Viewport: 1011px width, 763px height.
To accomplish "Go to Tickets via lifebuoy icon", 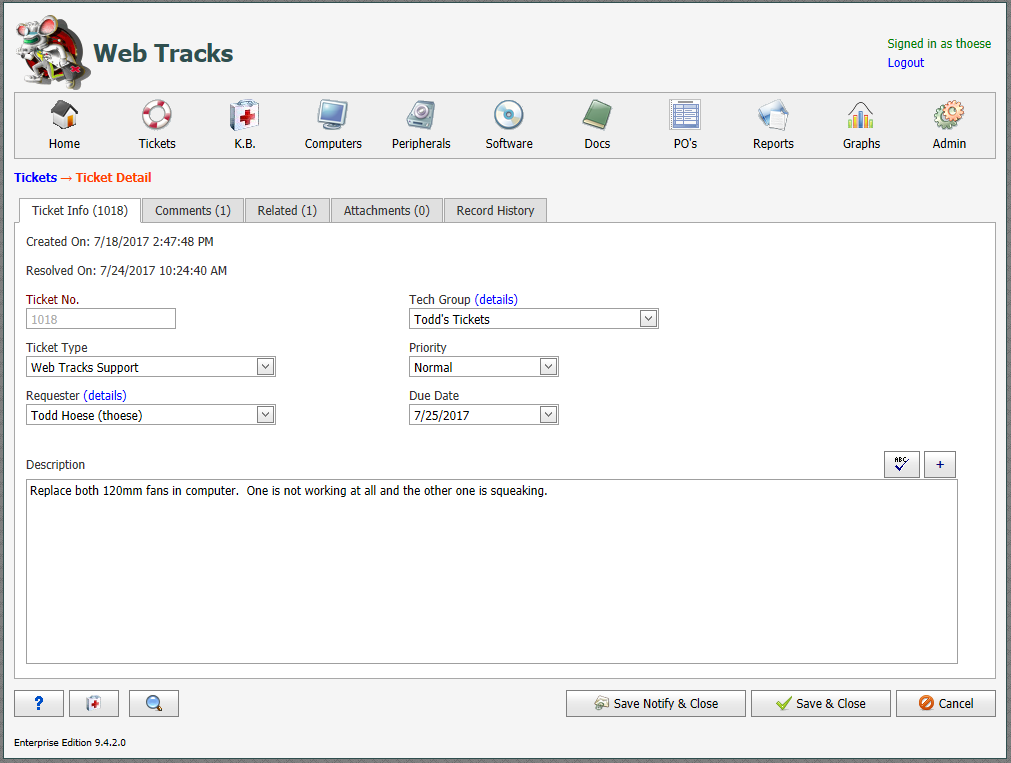I will (157, 115).
